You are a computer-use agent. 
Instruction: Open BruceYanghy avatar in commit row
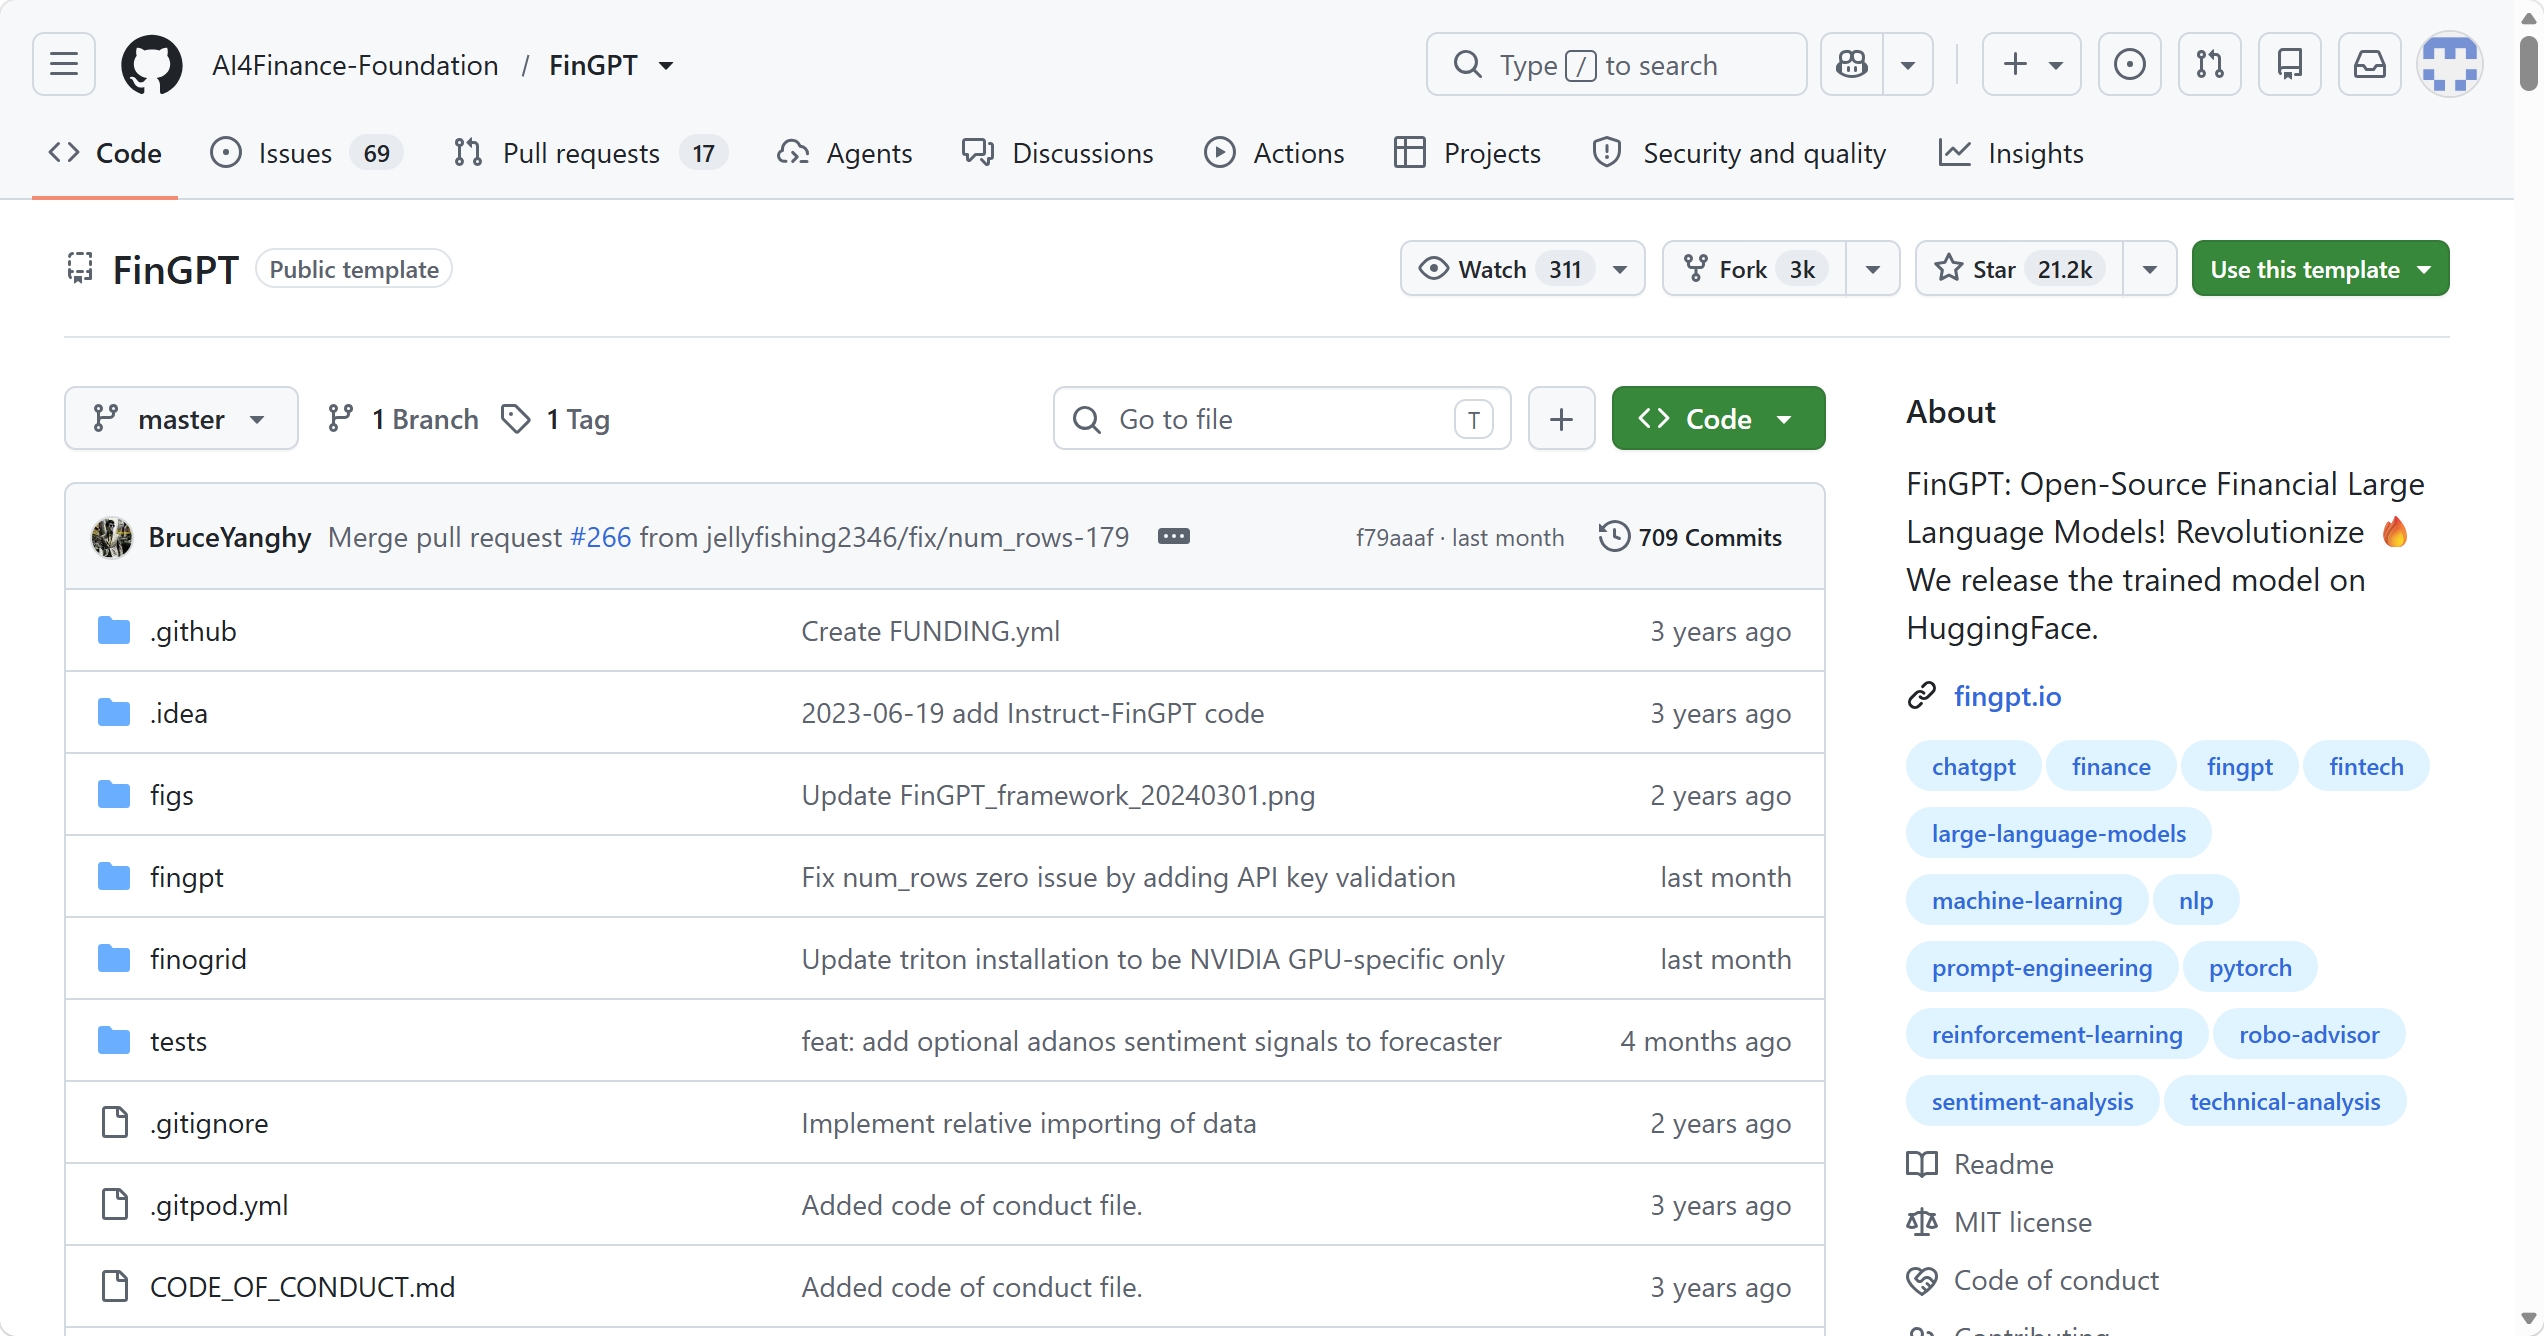tap(112, 537)
